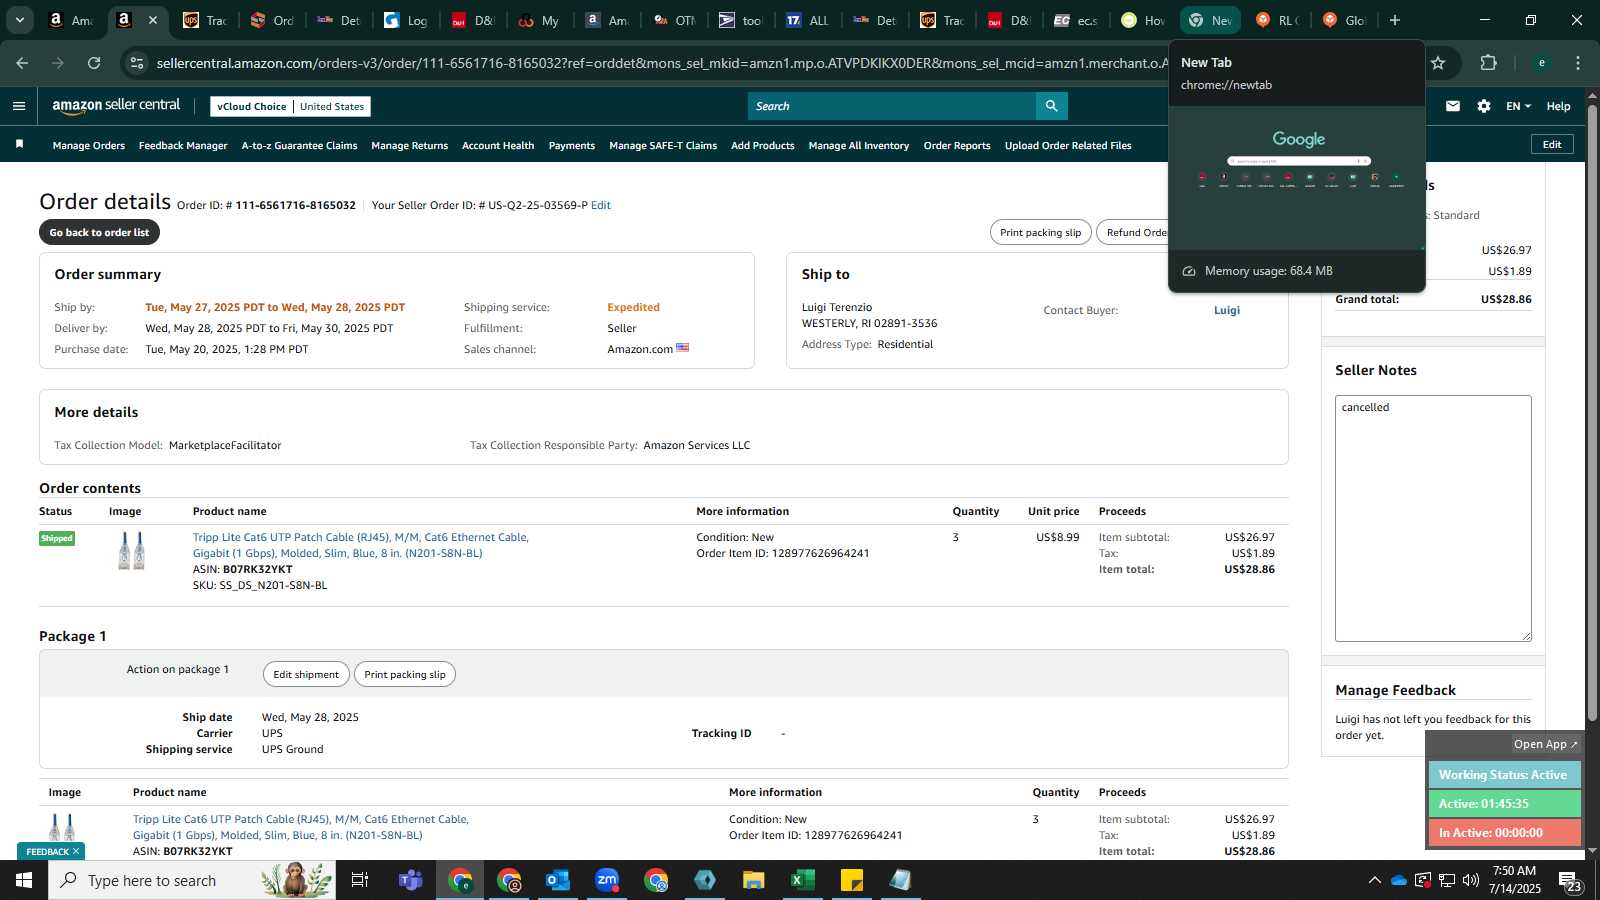The width and height of the screenshot is (1600, 900).
Task: Open the notifications center icon
Action: 1569,881
